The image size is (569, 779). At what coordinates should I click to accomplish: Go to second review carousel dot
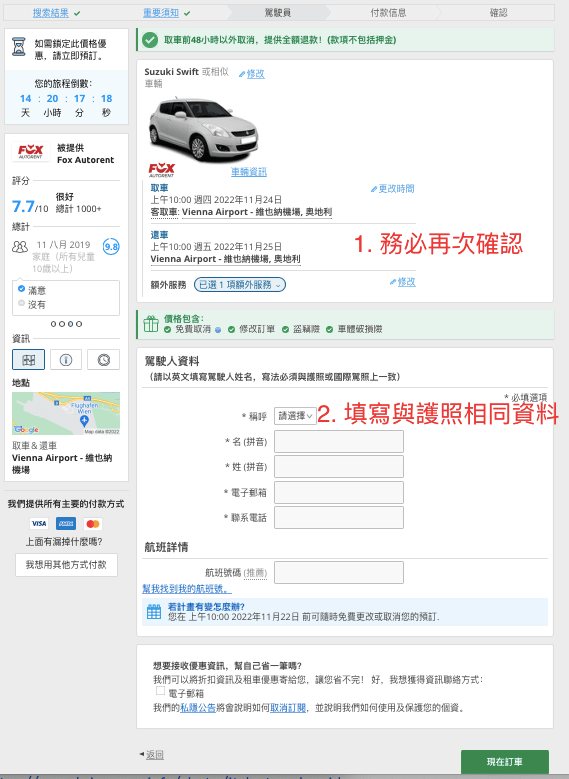coord(62,324)
